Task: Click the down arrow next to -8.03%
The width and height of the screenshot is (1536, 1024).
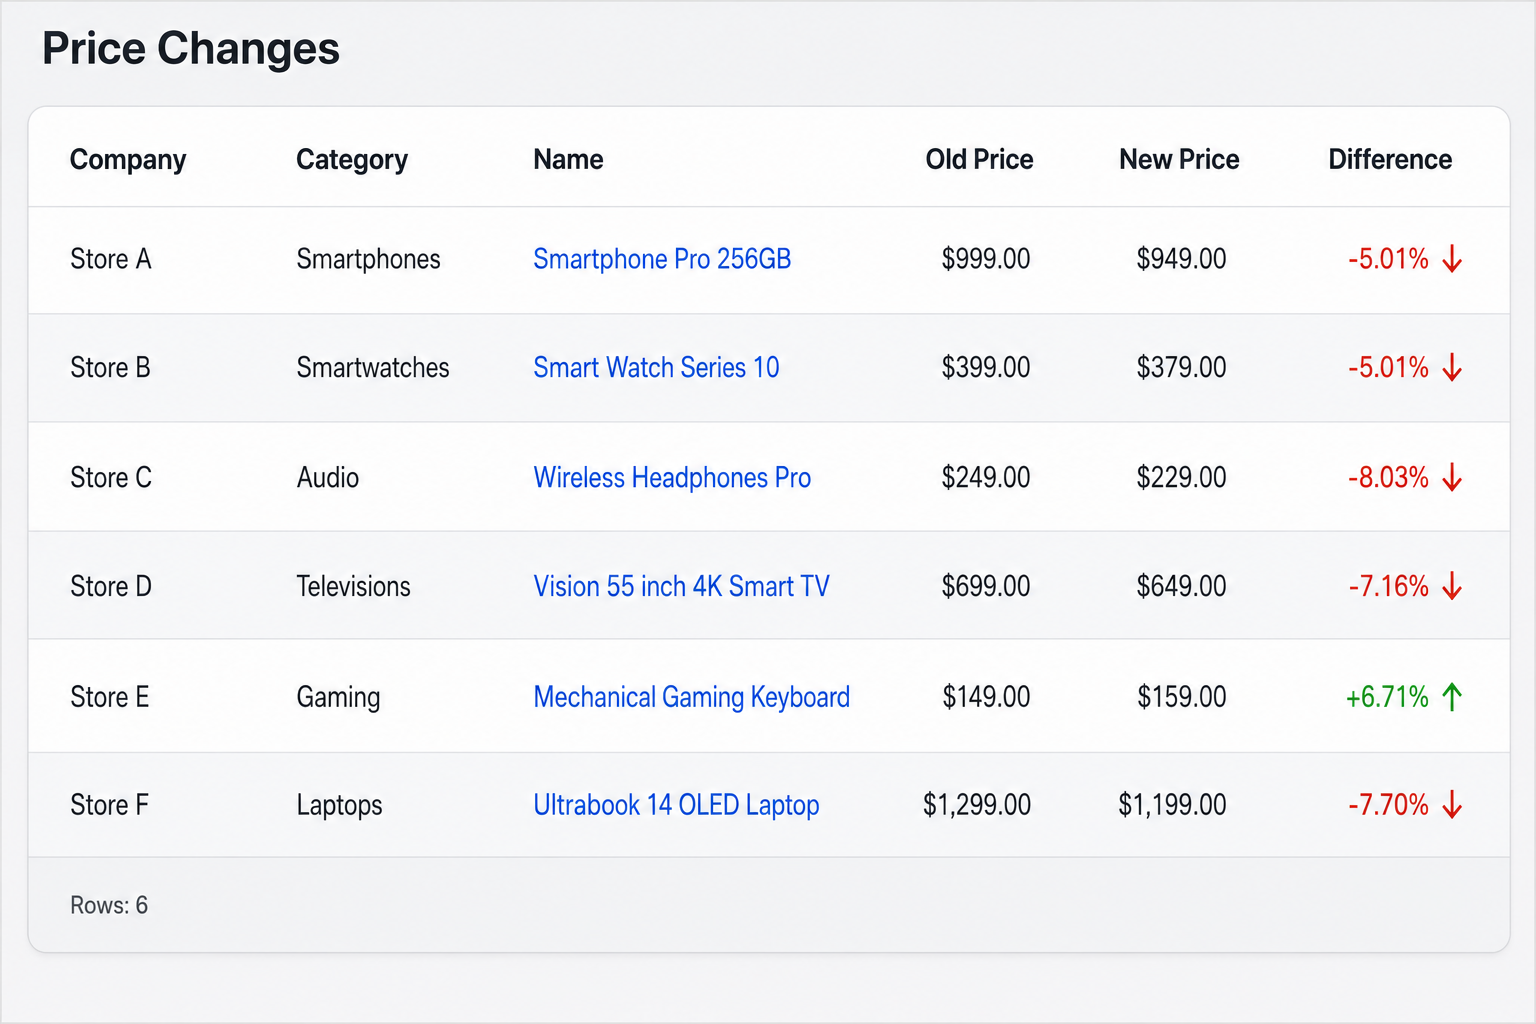Action: coord(1452,478)
